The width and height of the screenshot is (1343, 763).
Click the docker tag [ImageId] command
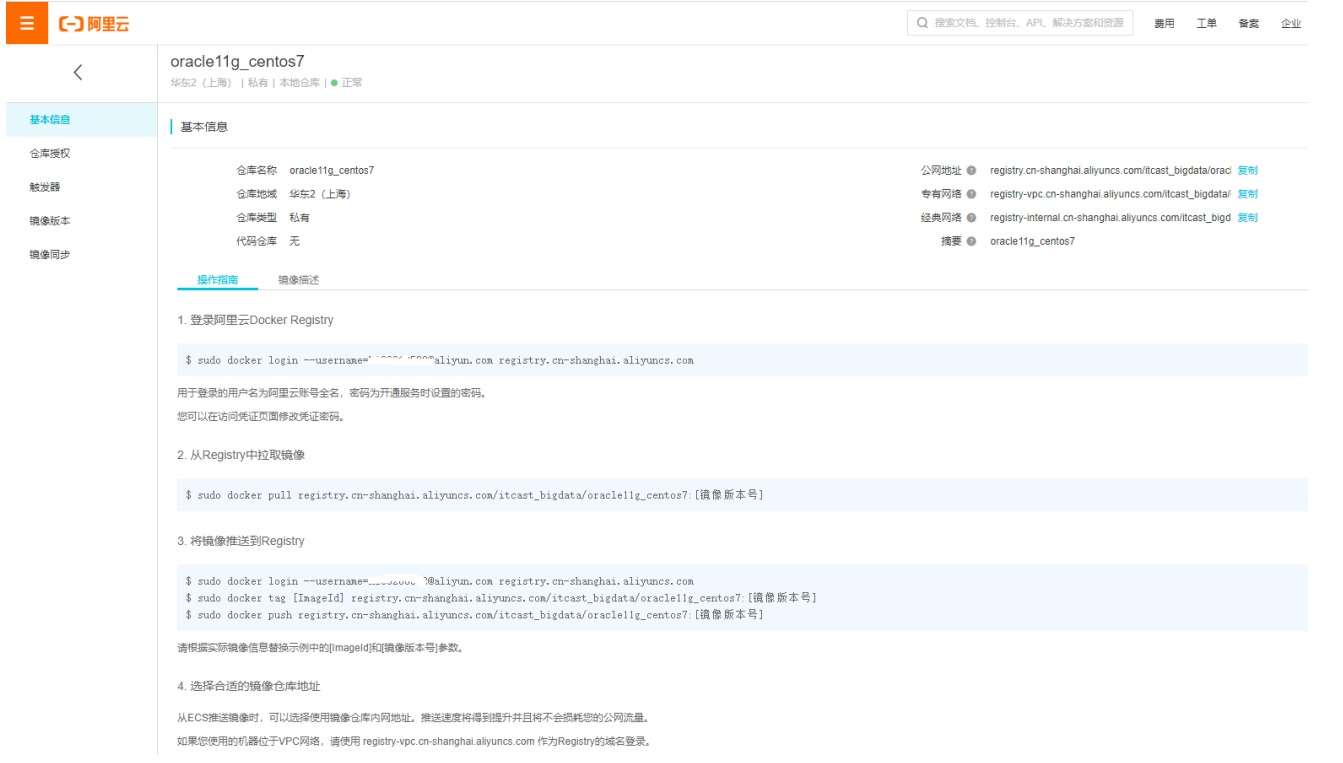coord(500,598)
